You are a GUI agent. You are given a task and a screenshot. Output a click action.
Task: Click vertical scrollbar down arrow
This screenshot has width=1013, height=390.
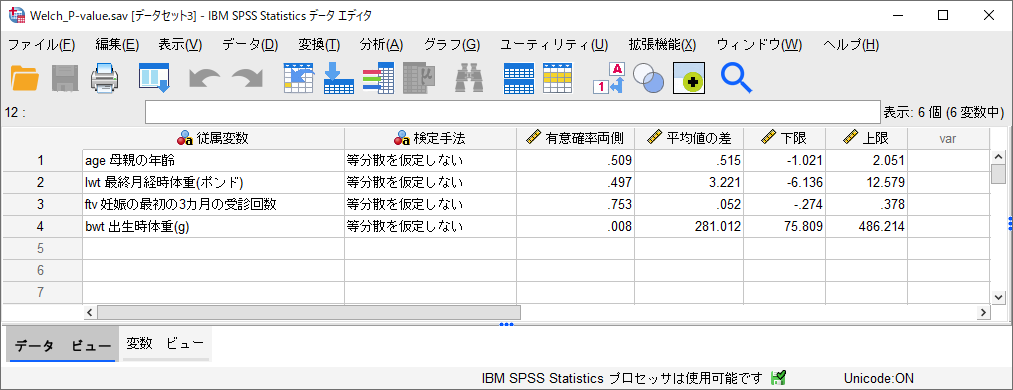coord(998,297)
